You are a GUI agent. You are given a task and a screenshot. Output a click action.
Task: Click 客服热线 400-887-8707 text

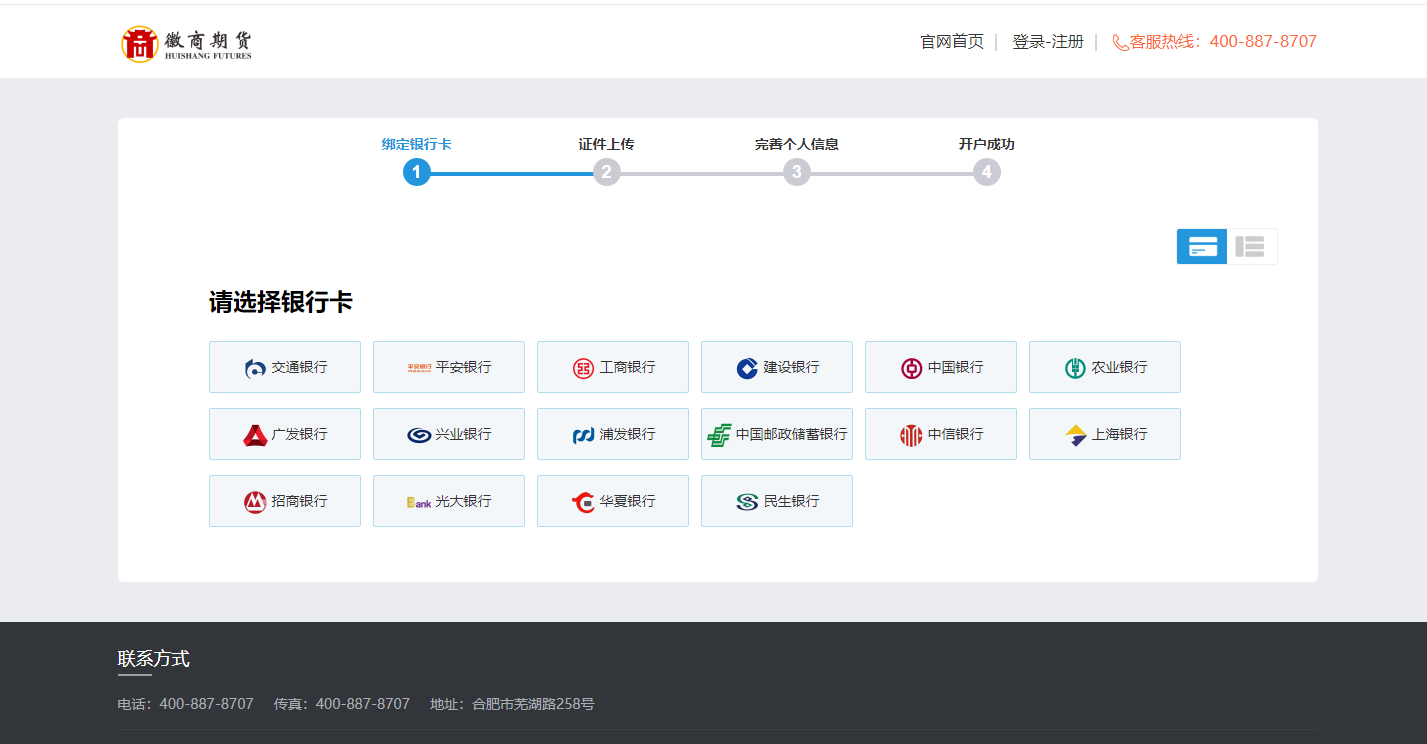1223,42
